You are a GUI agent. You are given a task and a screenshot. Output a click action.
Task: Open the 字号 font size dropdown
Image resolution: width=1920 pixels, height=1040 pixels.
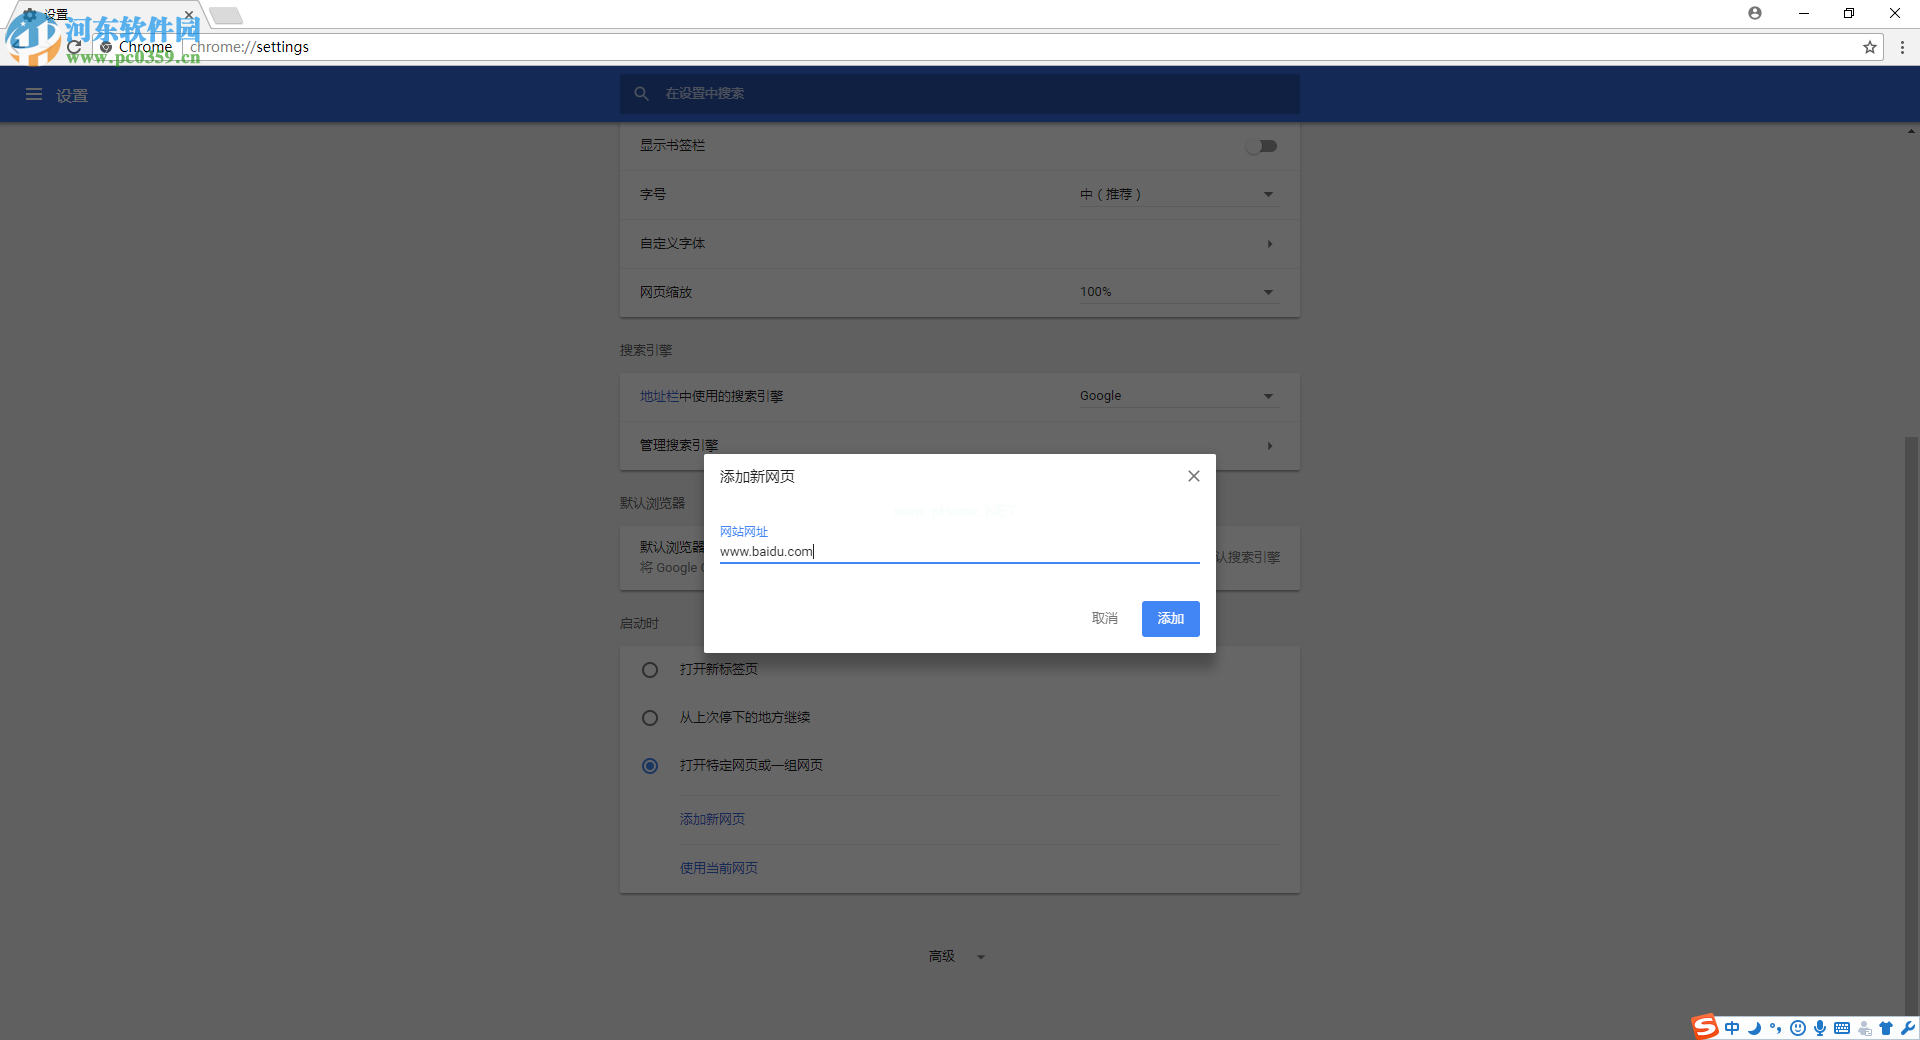(1177, 195)
